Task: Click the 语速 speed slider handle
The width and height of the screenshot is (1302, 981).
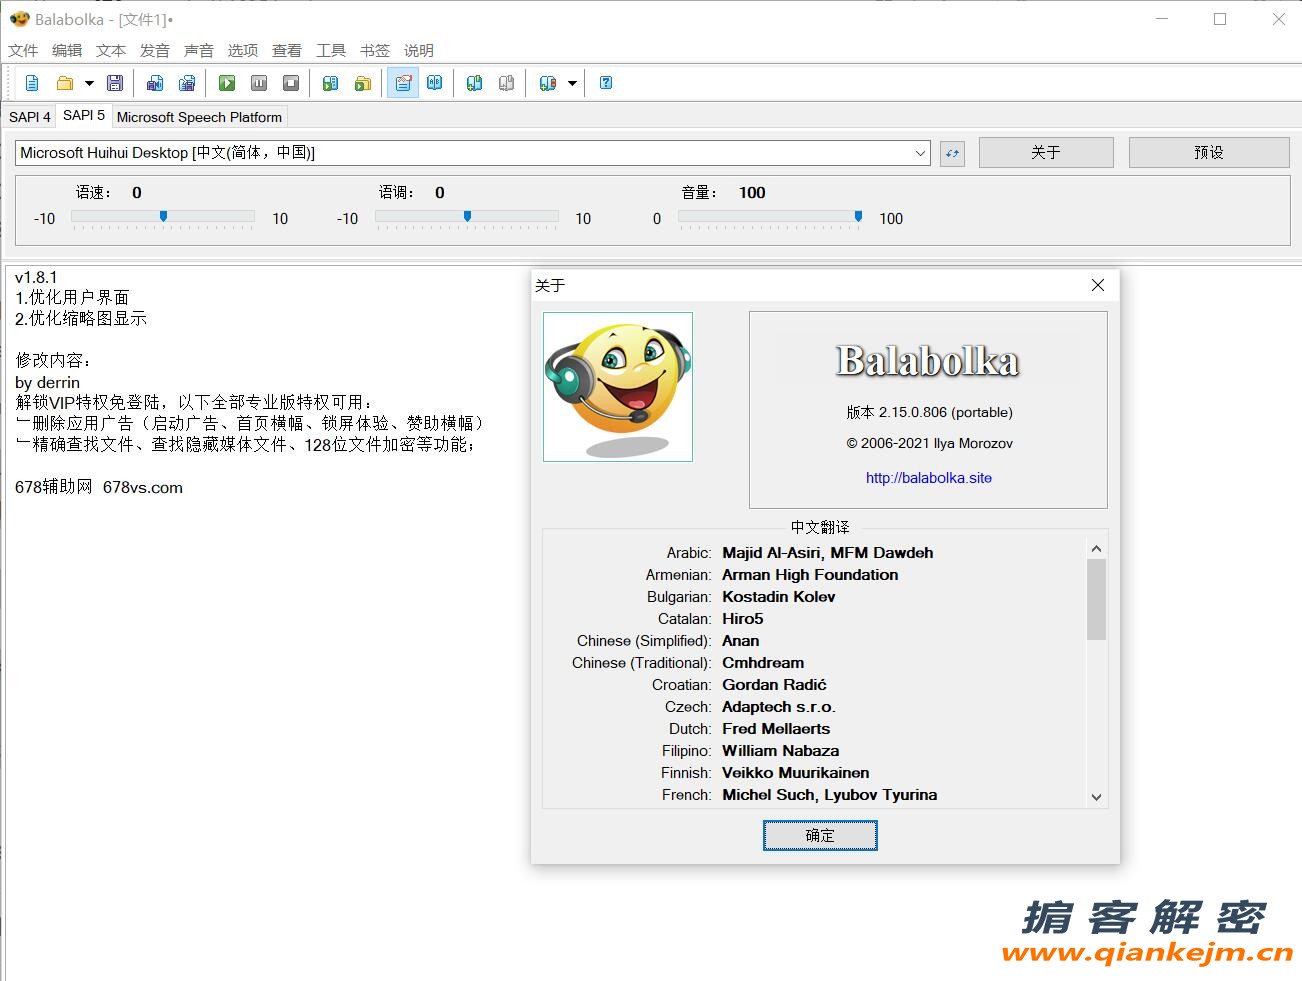Action: [163, 216]
